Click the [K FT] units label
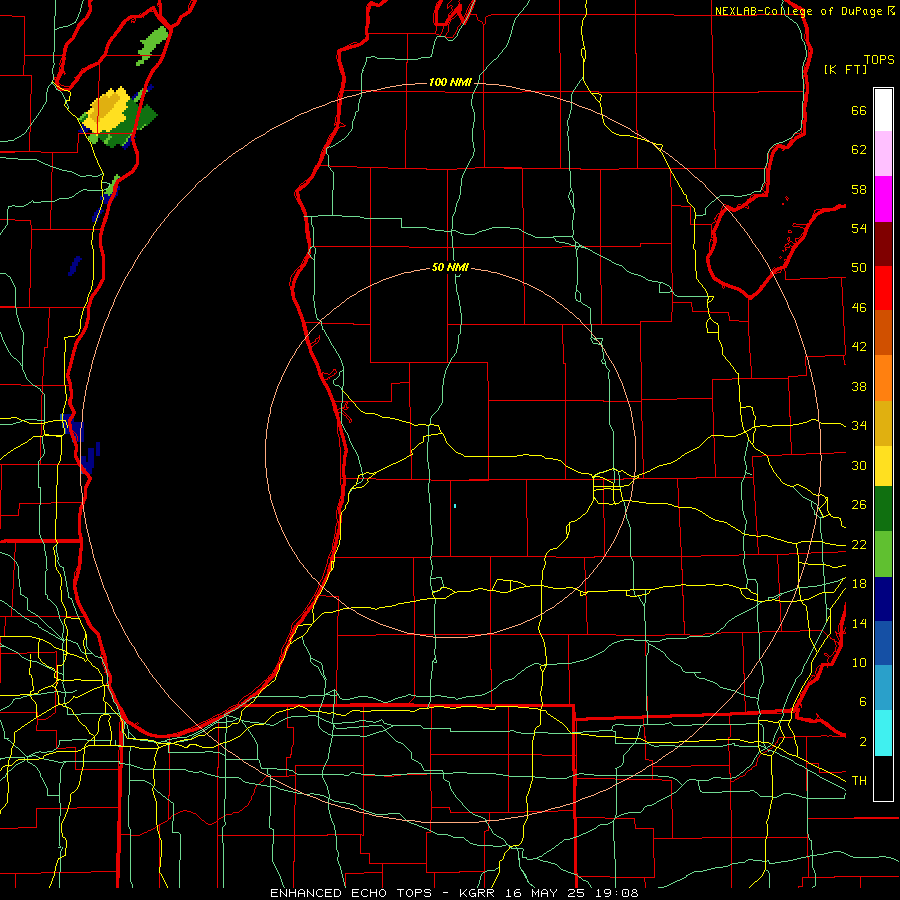 point(845,69)
